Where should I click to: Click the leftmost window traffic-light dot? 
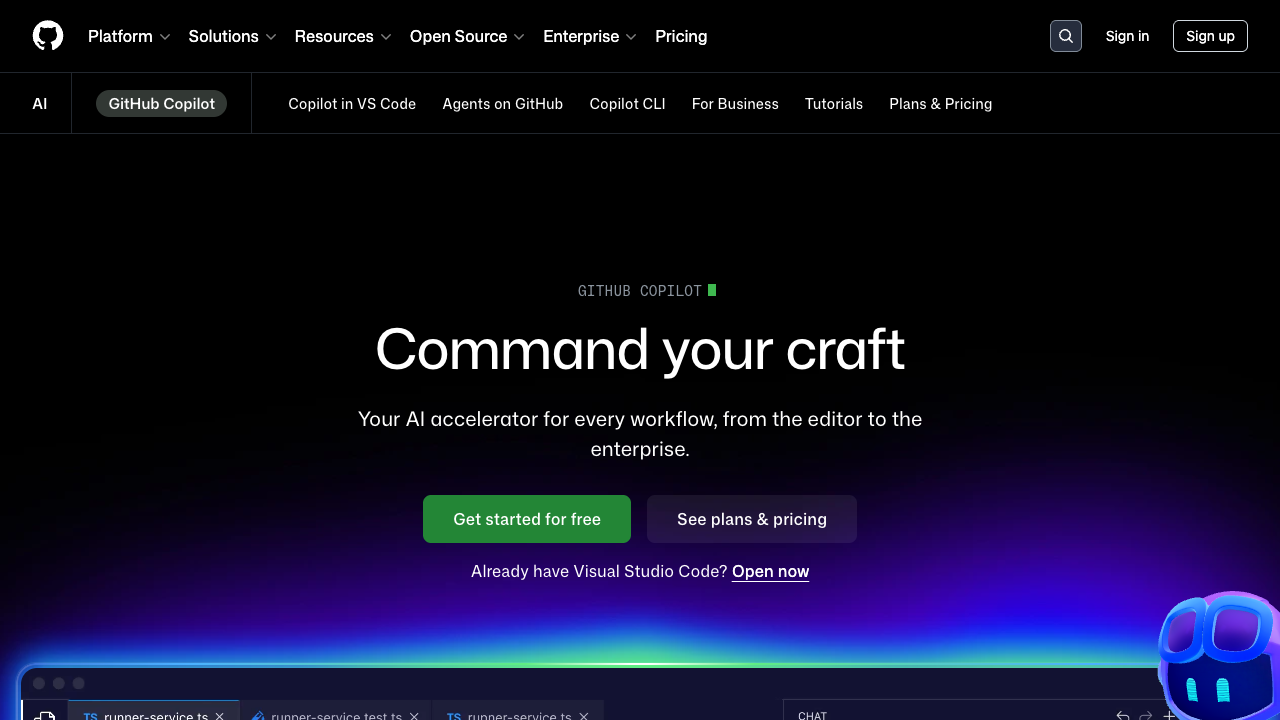click(38, 683)
